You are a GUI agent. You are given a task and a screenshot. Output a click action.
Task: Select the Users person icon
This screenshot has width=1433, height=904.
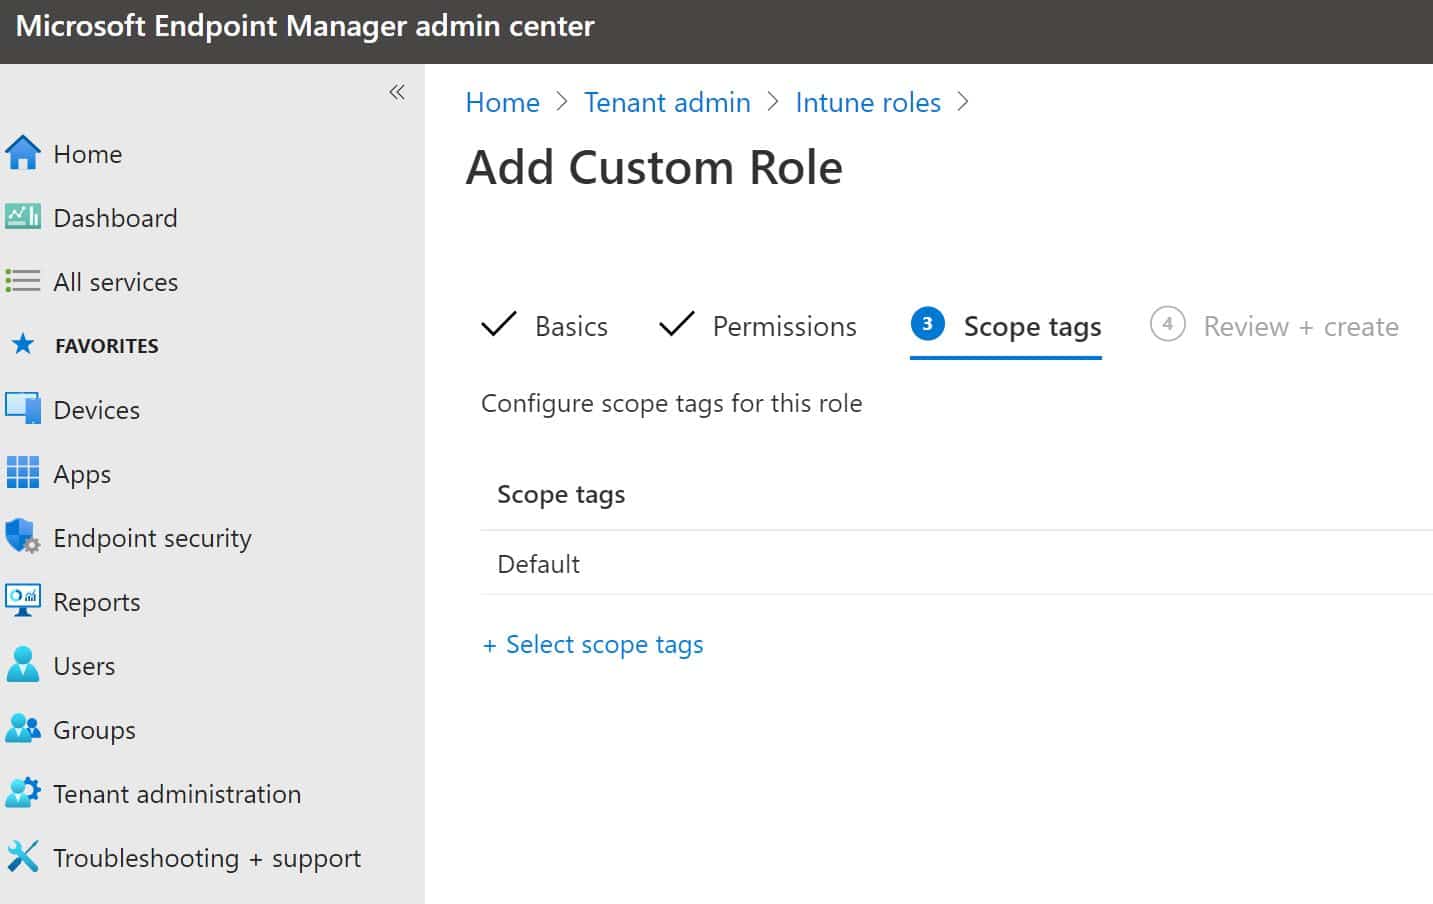[22, 665]
